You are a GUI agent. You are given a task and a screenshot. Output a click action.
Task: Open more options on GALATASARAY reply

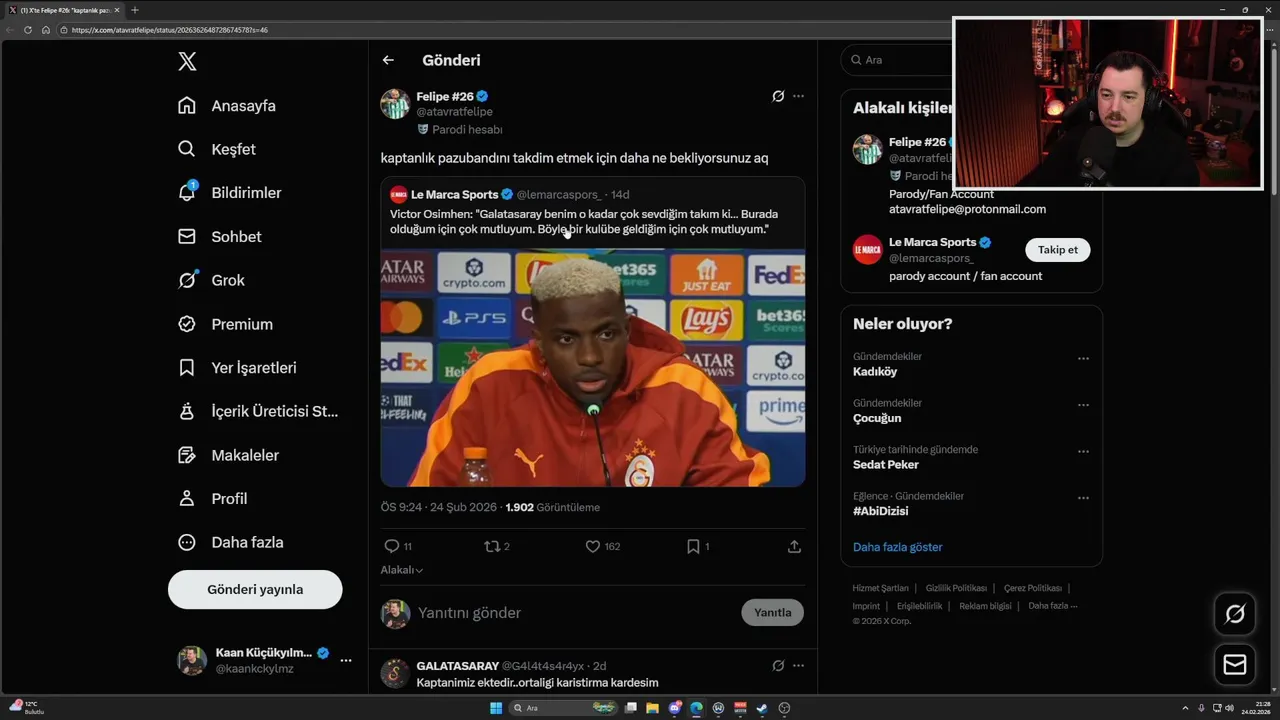[798, 666]
